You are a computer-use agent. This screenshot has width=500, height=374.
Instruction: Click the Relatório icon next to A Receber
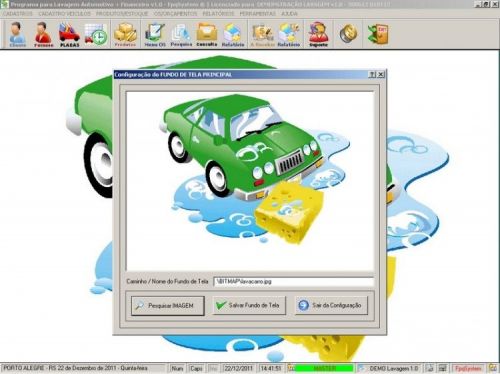tap(289, 34)
